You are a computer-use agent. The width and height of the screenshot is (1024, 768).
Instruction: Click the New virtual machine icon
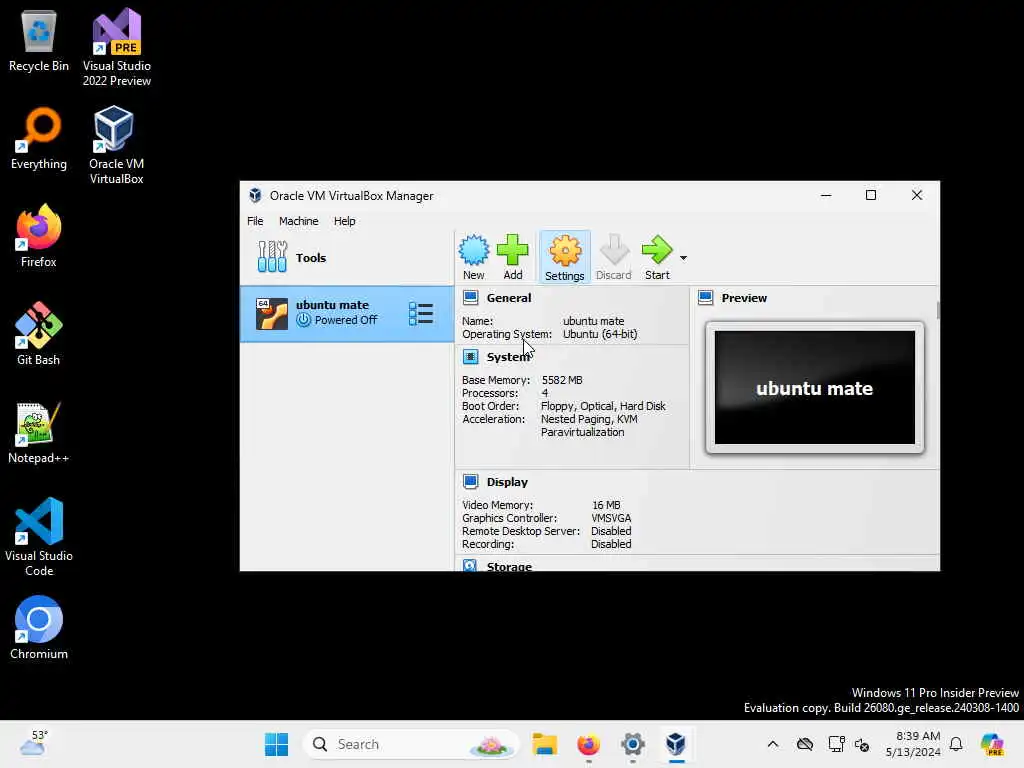click(x=473, y=257)
